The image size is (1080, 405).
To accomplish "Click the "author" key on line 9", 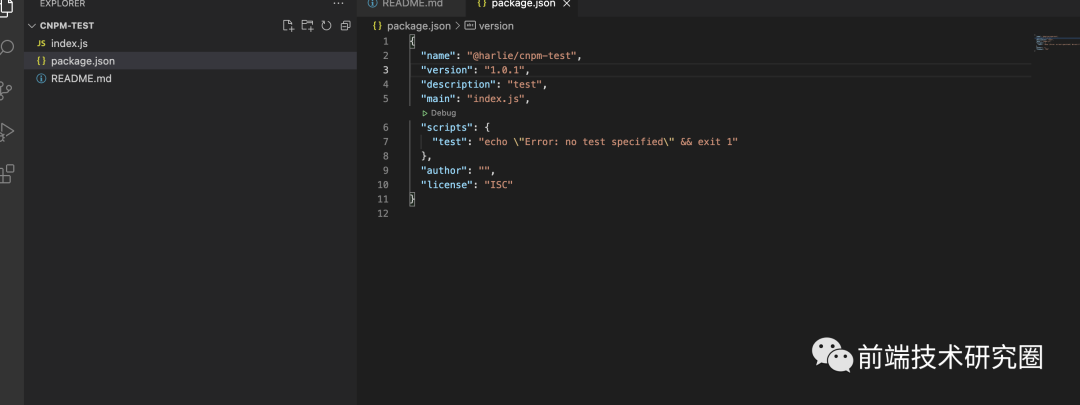I will coord(444,171).
